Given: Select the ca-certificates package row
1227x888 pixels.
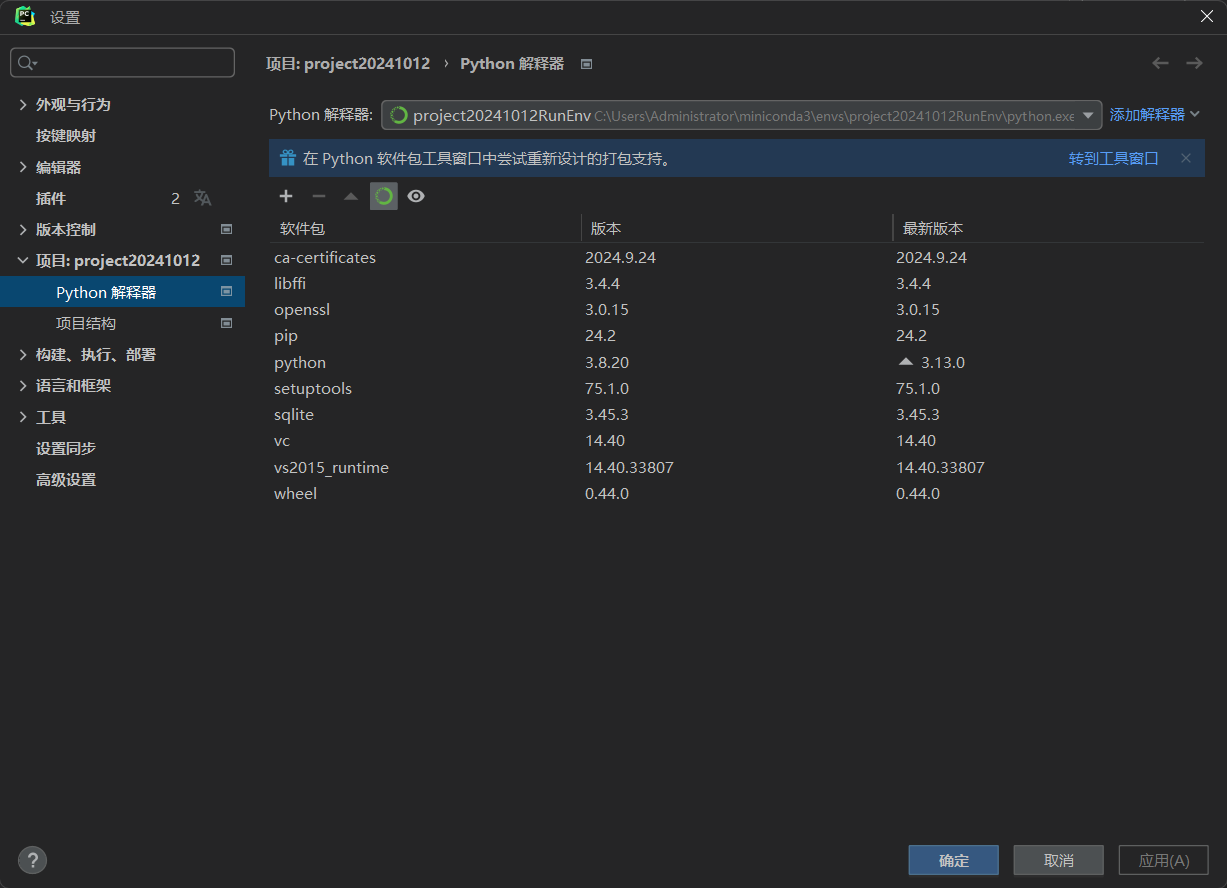Looking at the screenshot, I should pyautogui.click(x=737, y=257).
